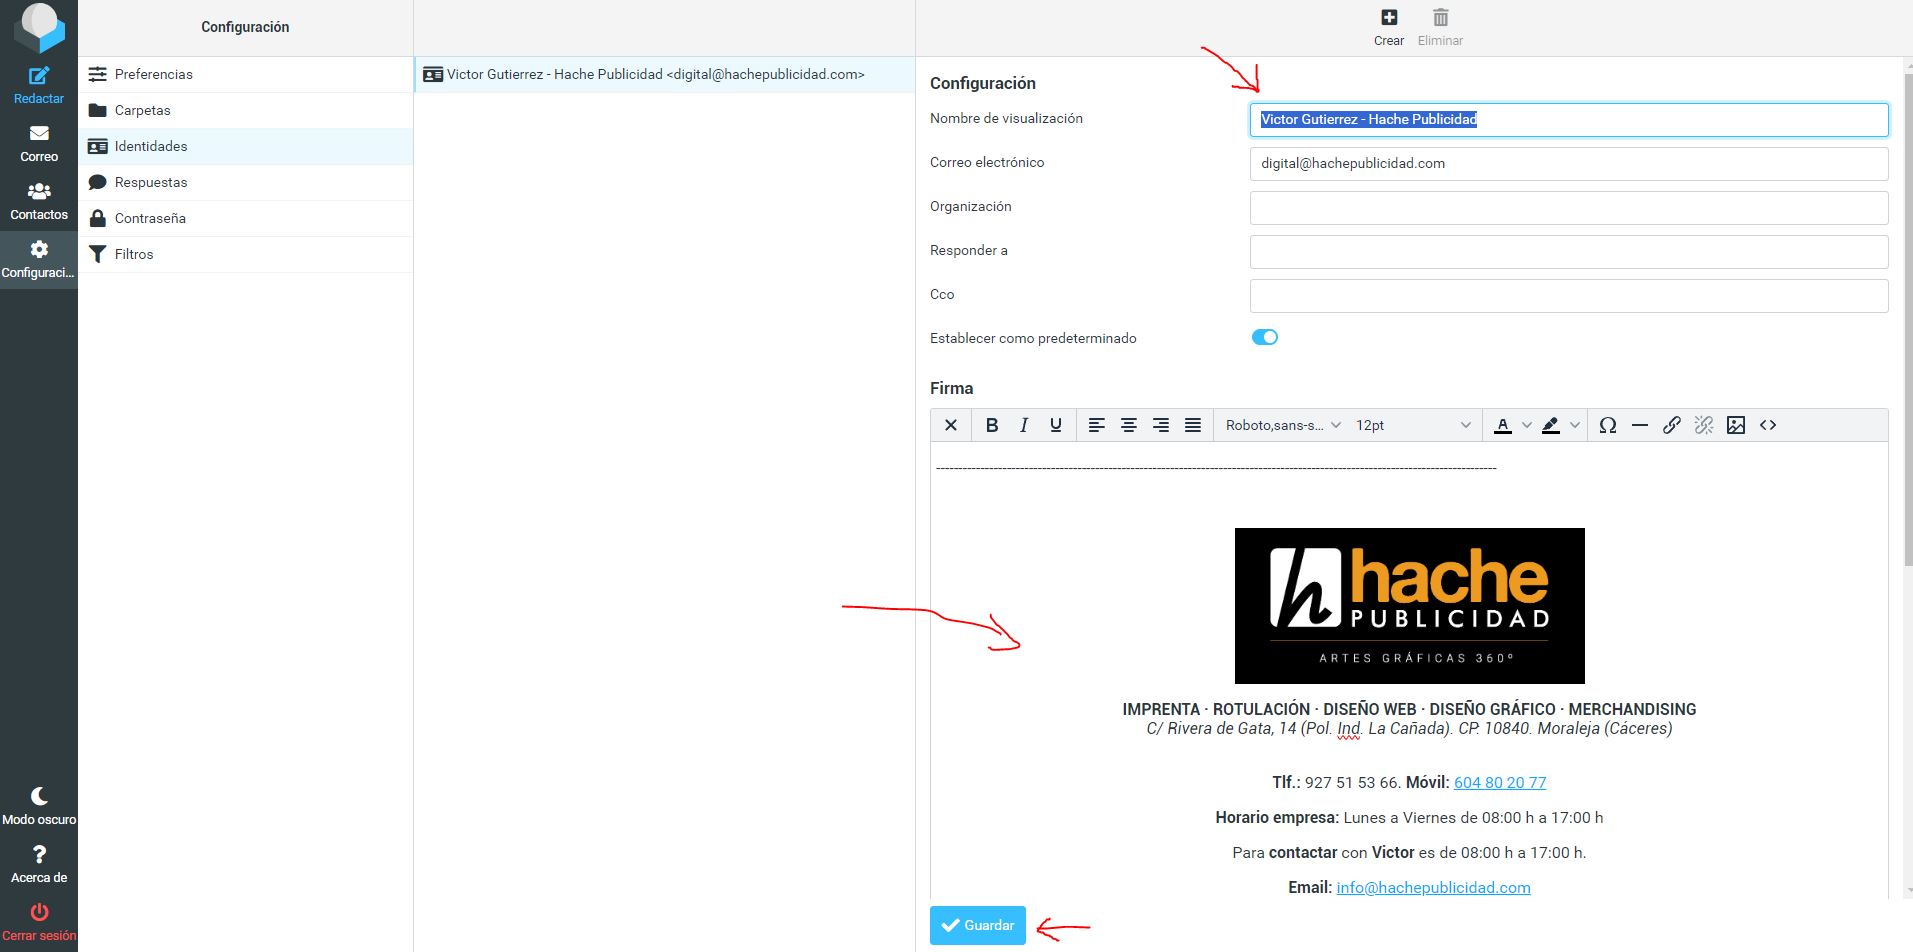Image resolution: width=1913 pixels, height=952 pixels.
Task: Click the Nombre de visualización field
Action: pyautogui.click(x=1569, y=120)
